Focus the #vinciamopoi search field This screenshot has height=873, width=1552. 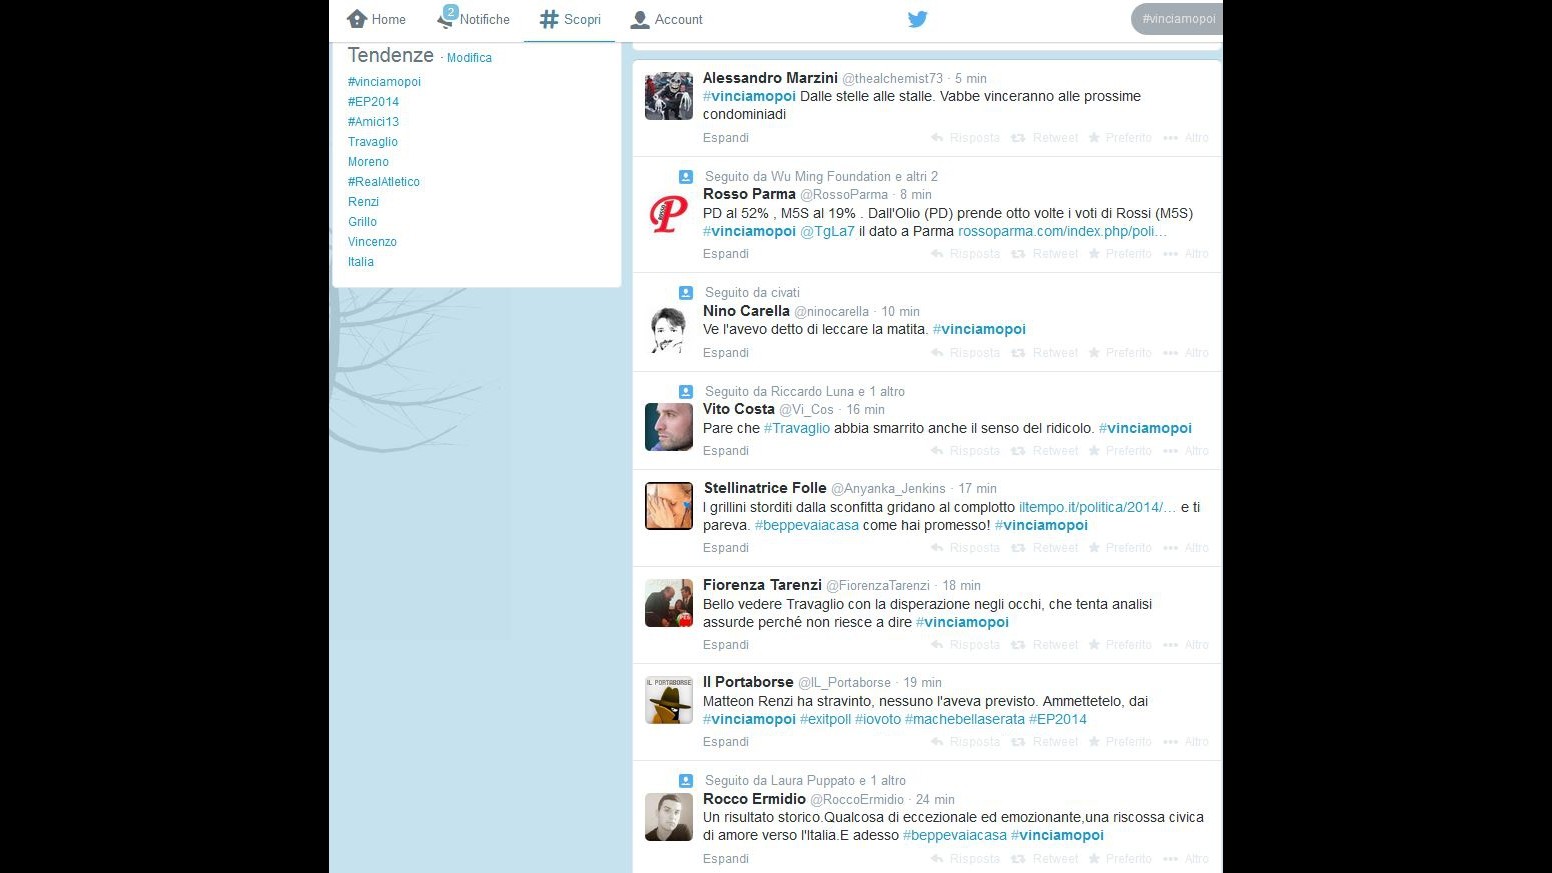click(x=1177, y=19)
